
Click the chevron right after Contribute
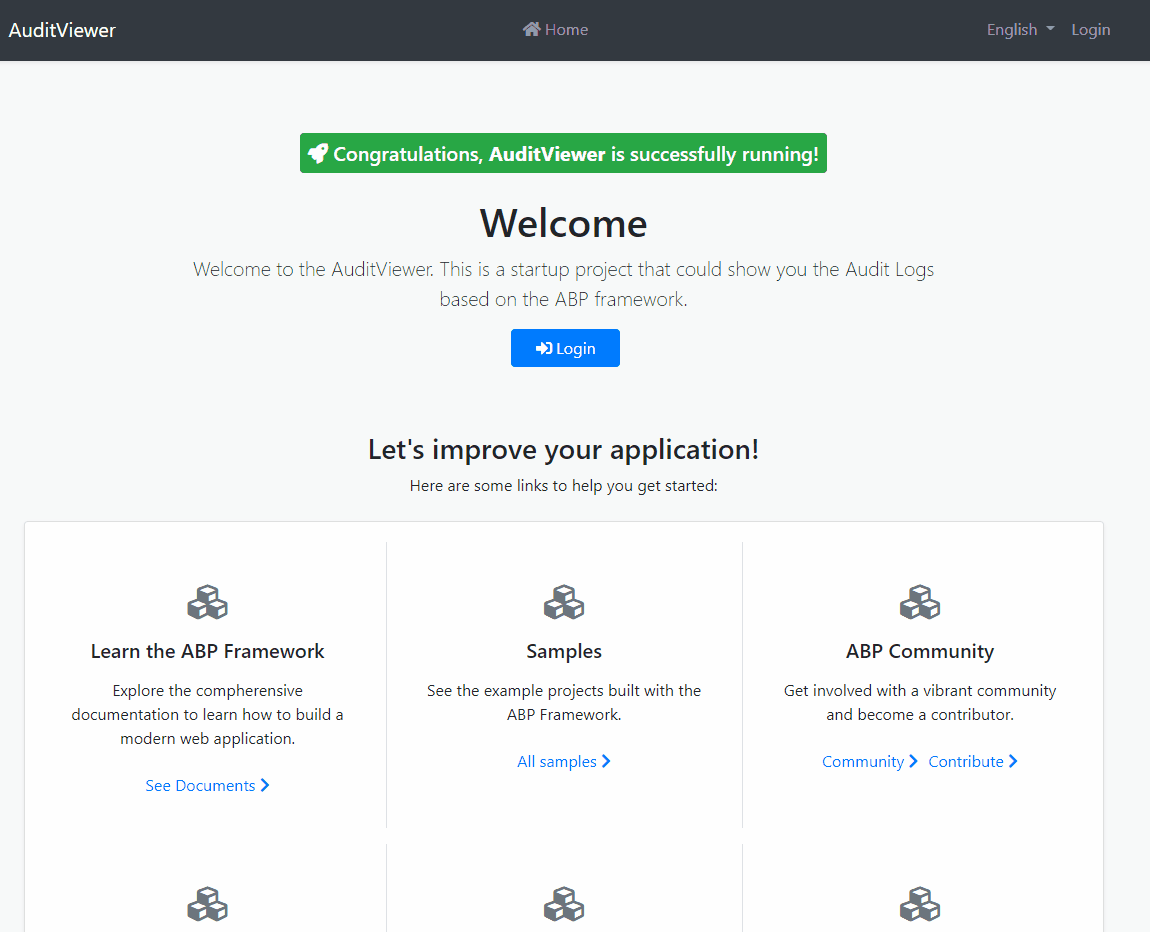[1013, 761]
